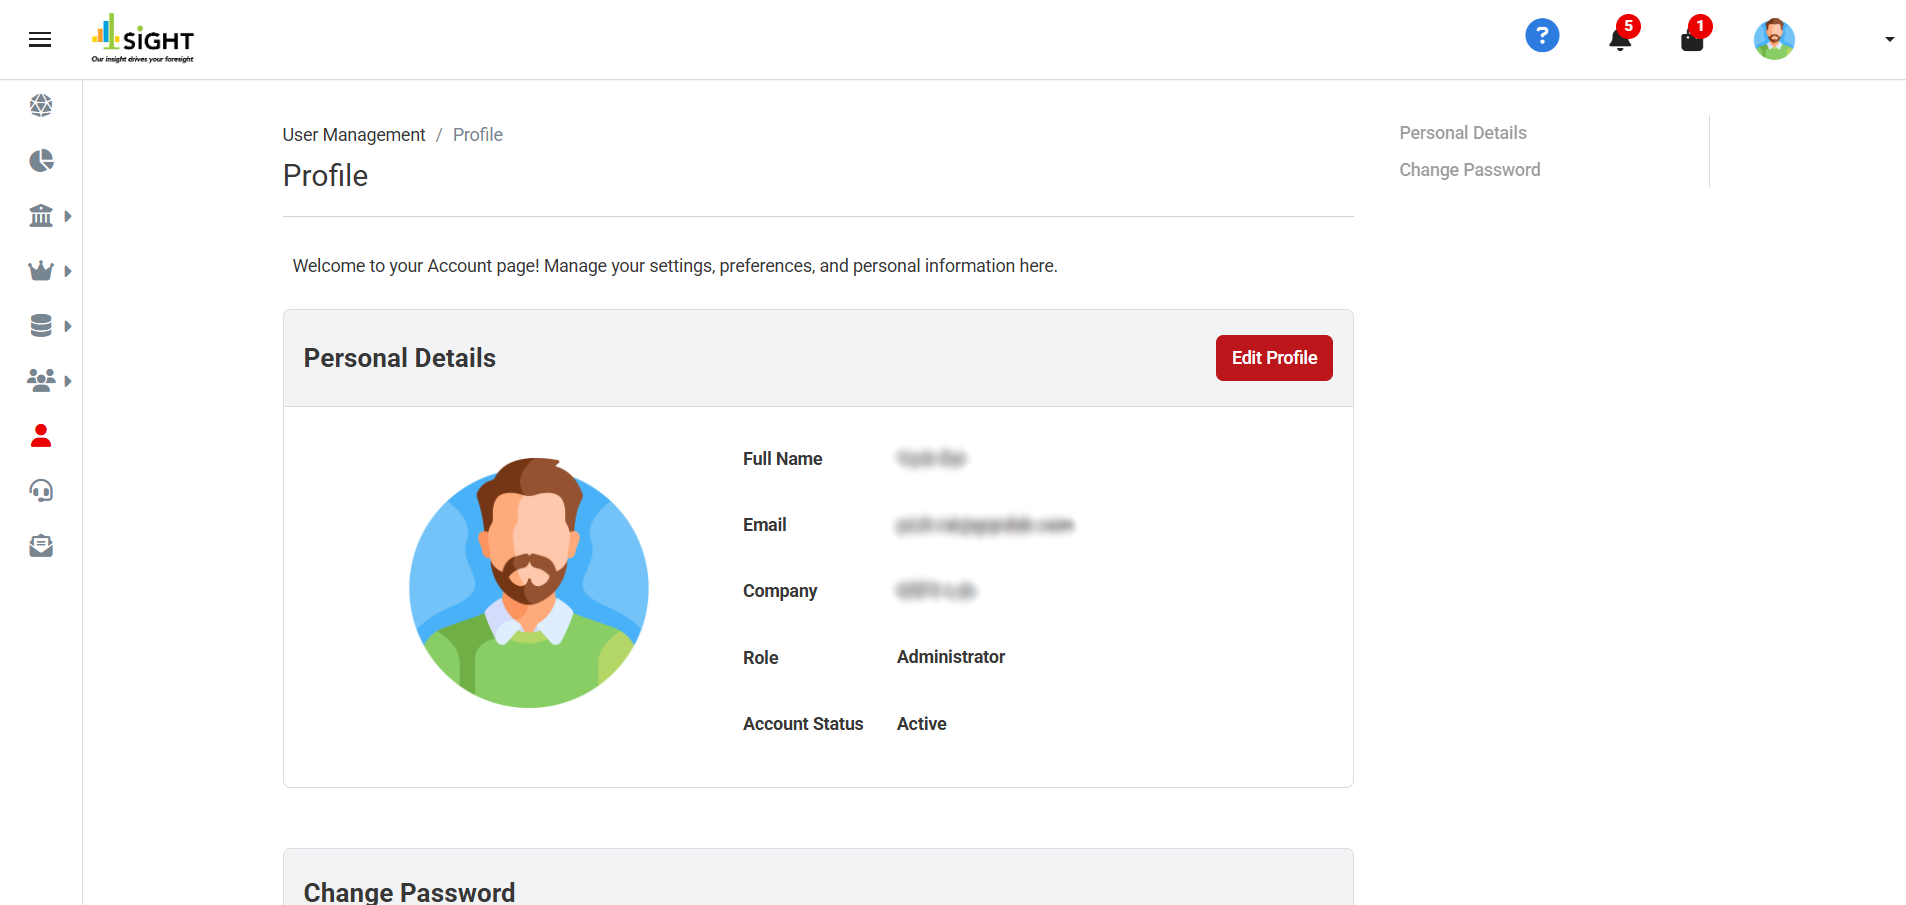
Task: Select Personal Details in the right navigation
Action: click(x=1462, y=132)
